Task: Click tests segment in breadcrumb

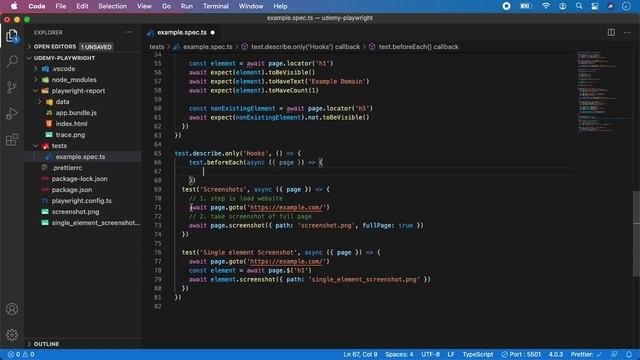Action: coord(157,47)
